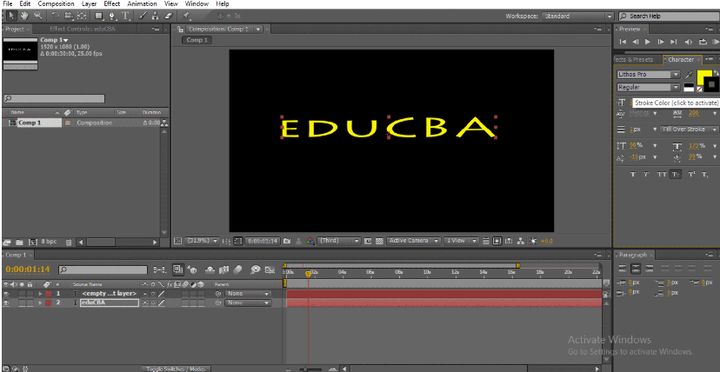Click Play in the Preview panel
The image size is (720, 372).
tap(648, 42)
